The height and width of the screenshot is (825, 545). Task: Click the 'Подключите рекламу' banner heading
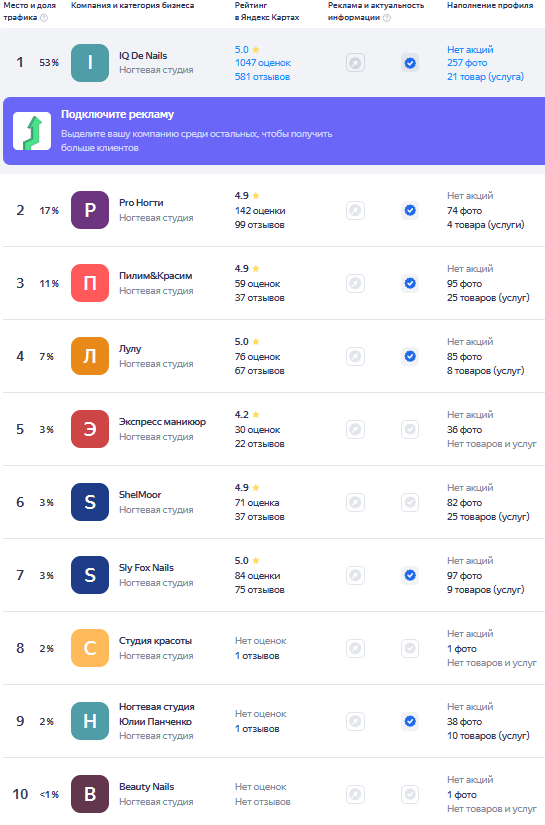coord(117,114)
